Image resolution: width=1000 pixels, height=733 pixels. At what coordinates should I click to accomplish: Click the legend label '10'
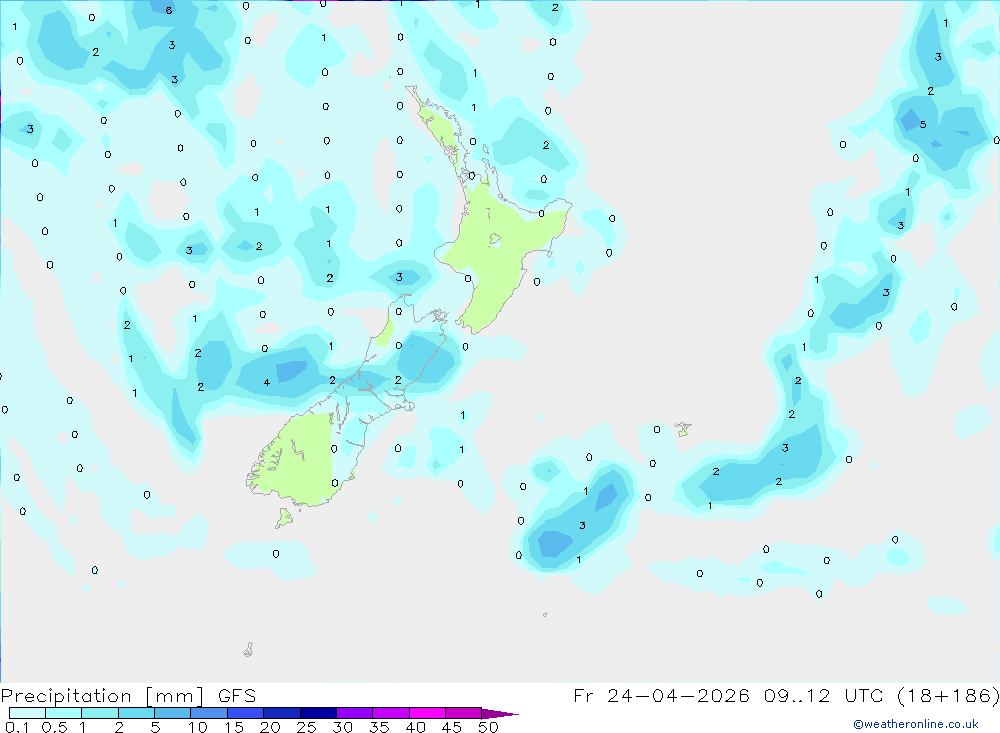pyautogui.click(x=198, y=727)
